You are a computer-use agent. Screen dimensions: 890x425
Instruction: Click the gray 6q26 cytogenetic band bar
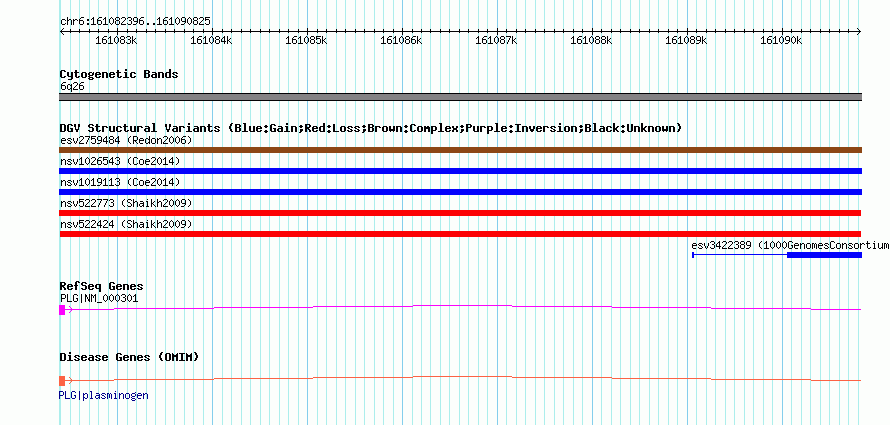pos(460,97)
